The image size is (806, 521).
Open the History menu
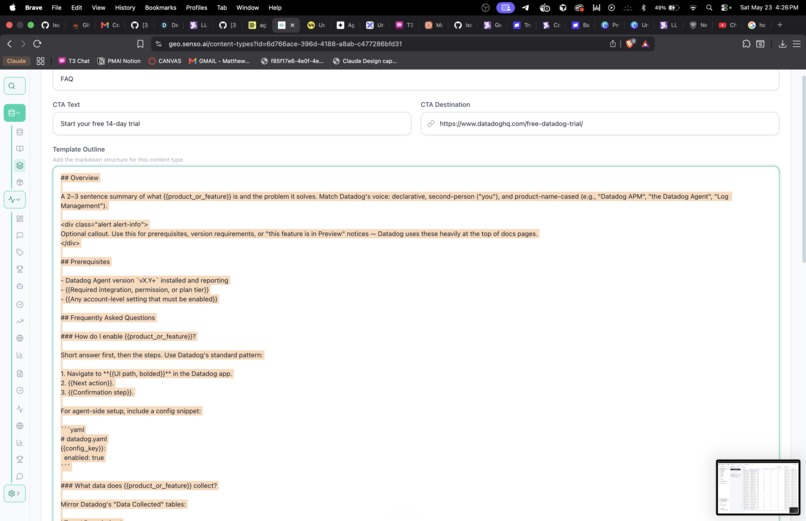[x=125, y=8]
